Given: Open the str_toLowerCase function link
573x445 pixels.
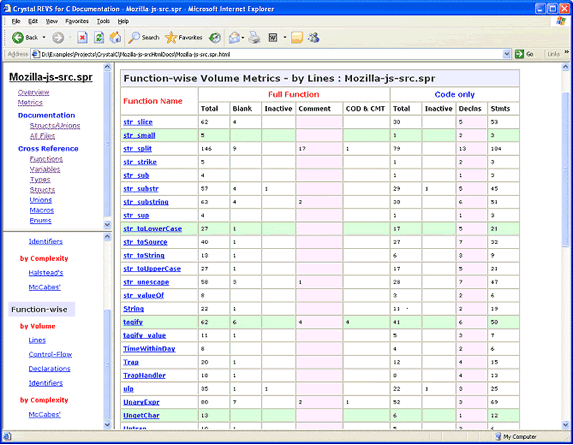Looking at the screenshot, I should (x=152, y=229).
